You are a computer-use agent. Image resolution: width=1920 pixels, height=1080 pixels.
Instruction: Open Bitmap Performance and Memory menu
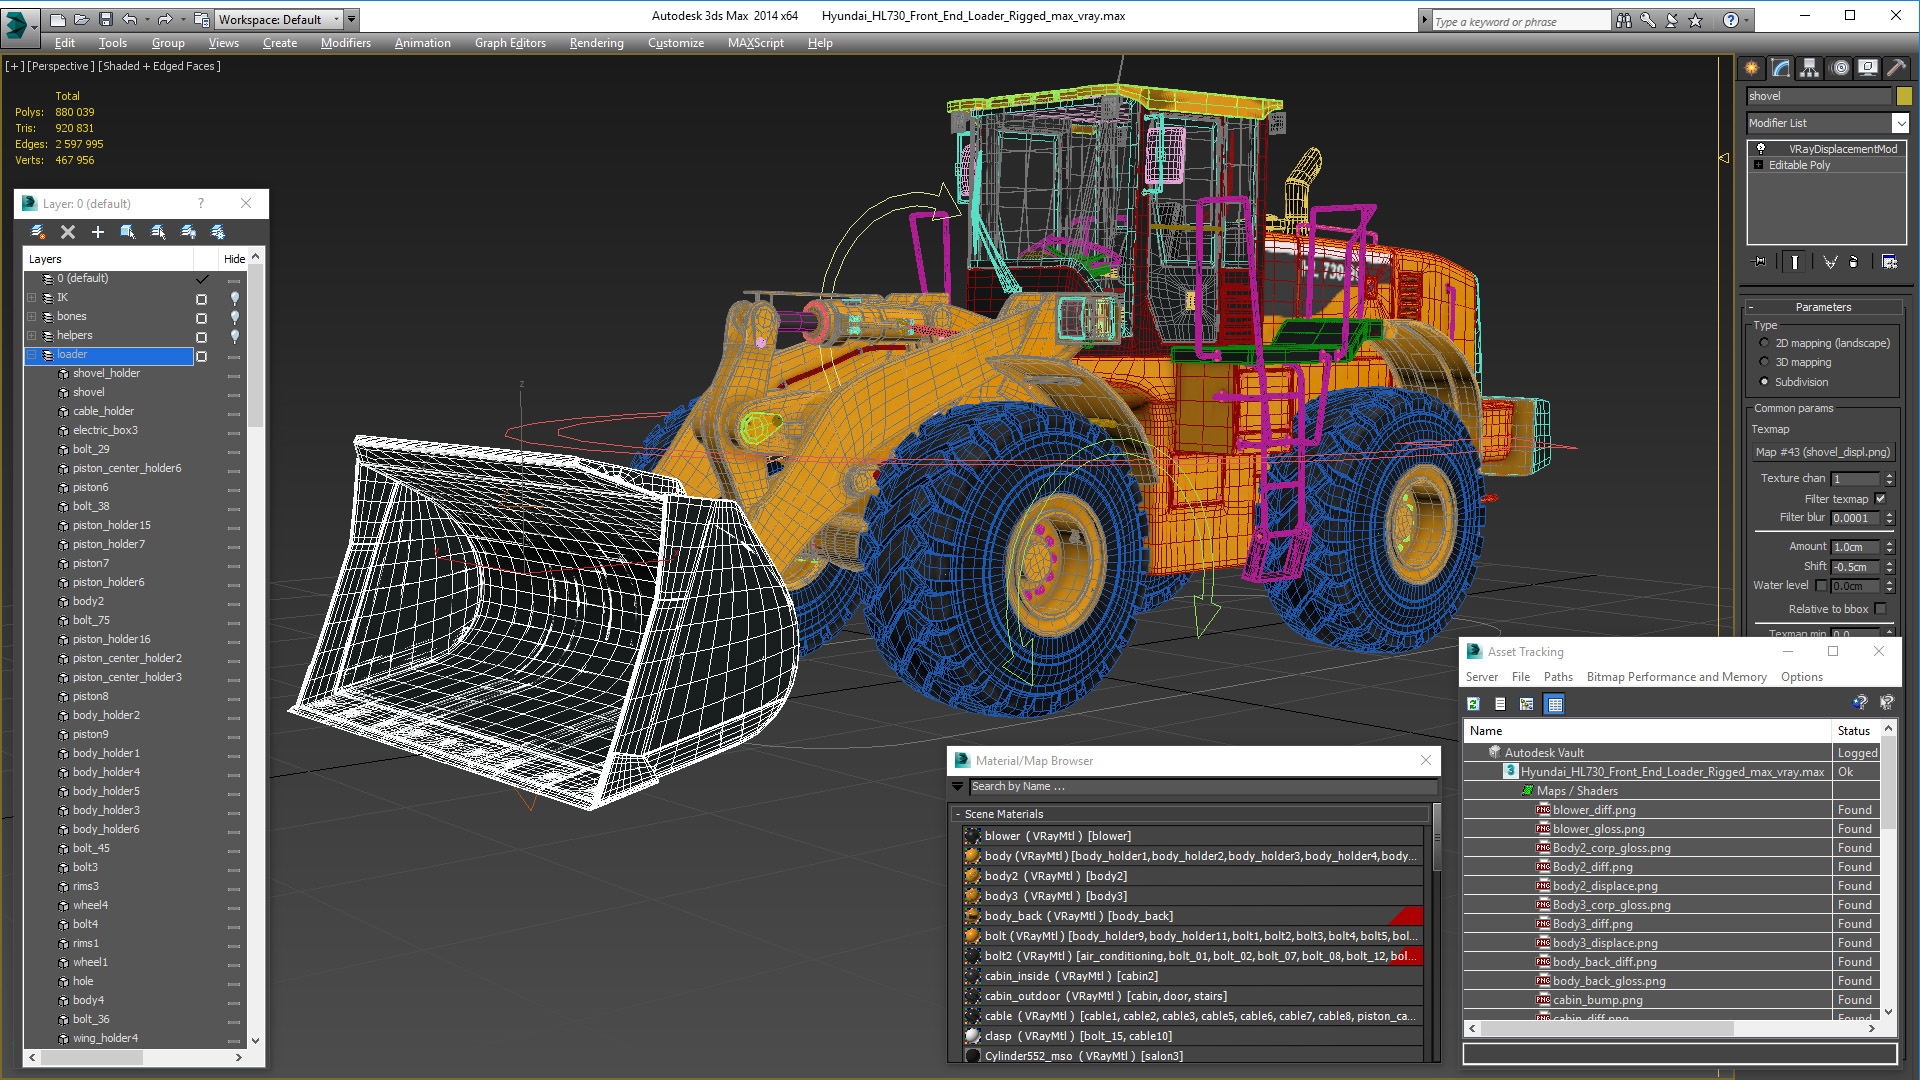click(1676, 677)
